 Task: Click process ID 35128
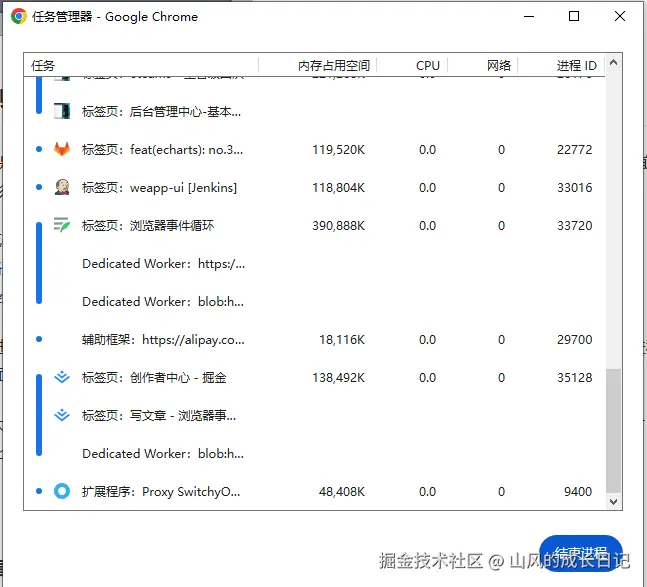pos(574,377)
